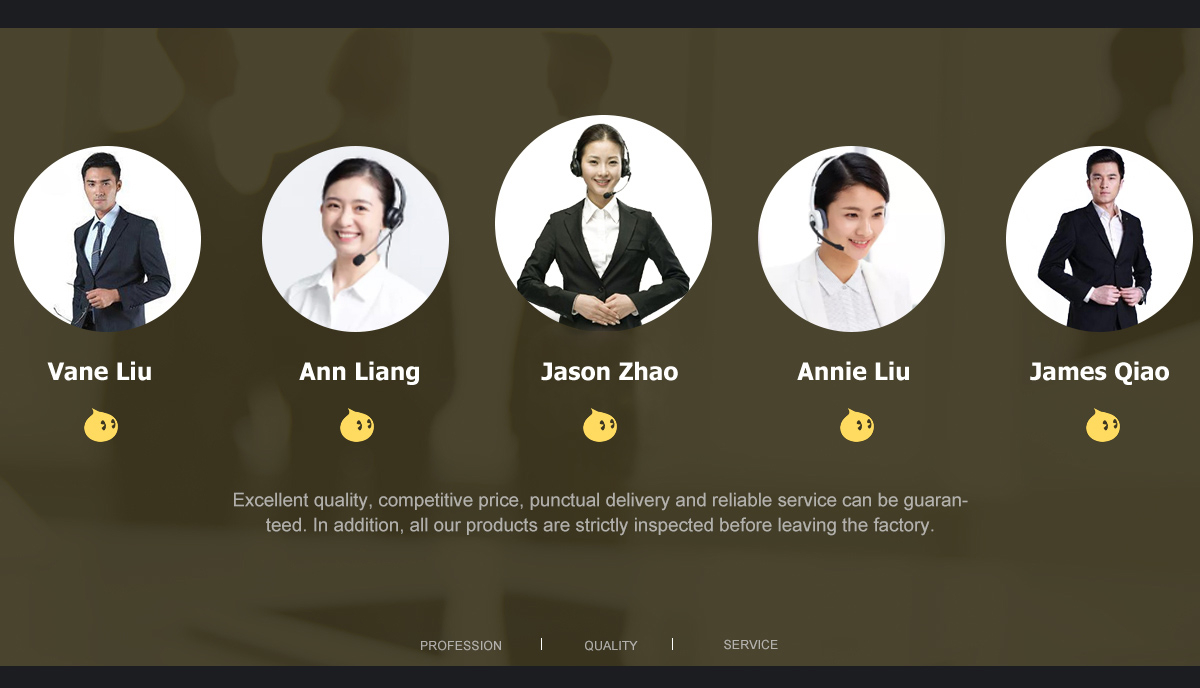Click the Vane Liu name
The height and width of the screenshot is (688, 1200).
[x=100, y=372]
